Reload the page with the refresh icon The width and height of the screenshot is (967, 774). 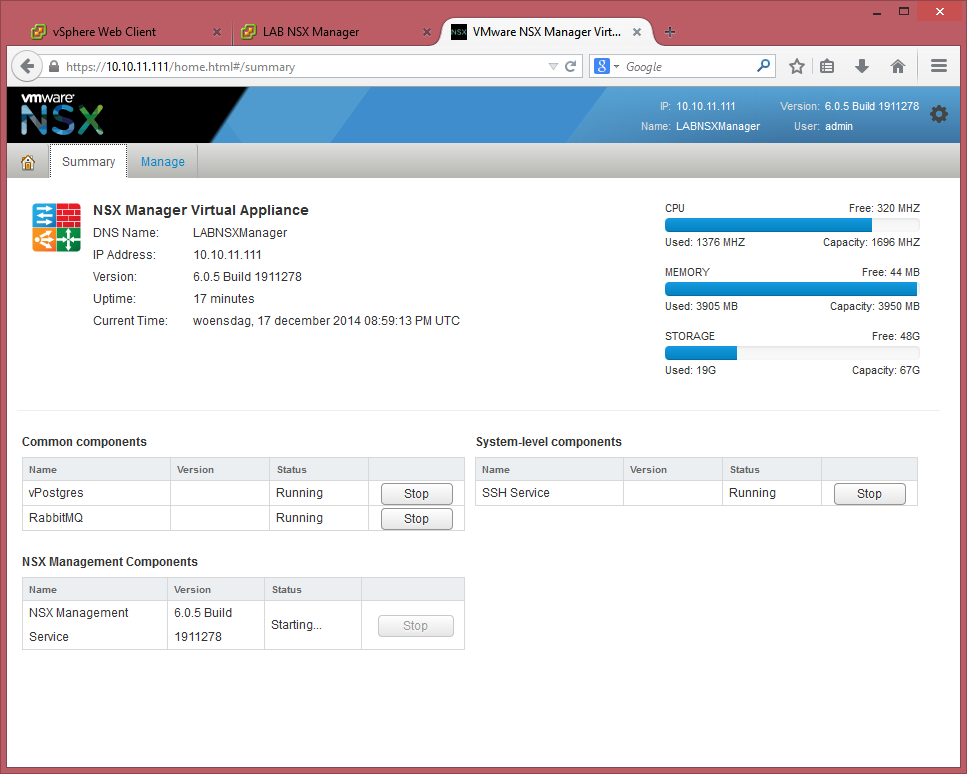571,67
